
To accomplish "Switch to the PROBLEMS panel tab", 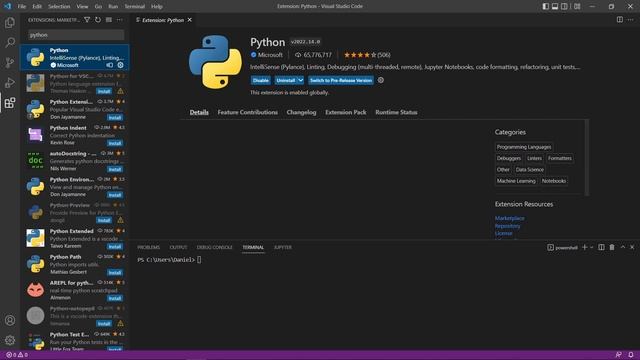I will [x=149, y=247].
